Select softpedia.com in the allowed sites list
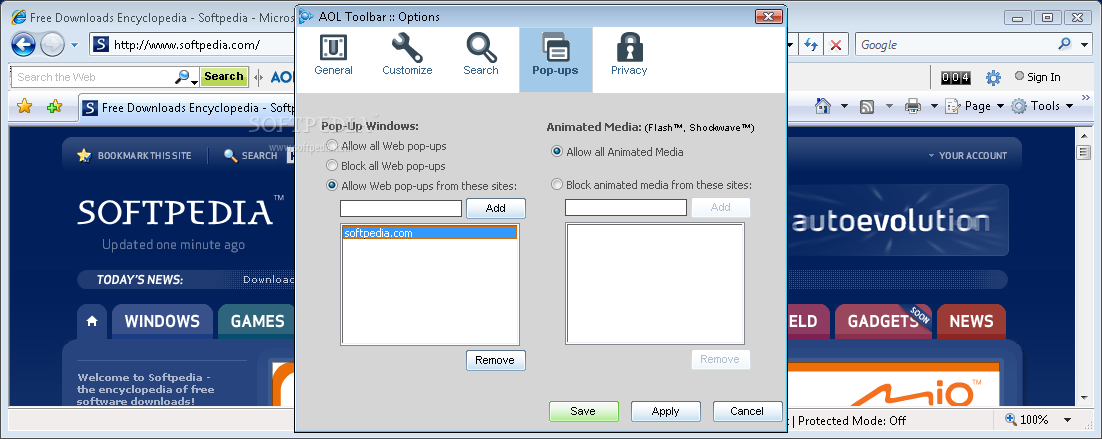The image size is (1102, 439). click(x=429, y=233)
